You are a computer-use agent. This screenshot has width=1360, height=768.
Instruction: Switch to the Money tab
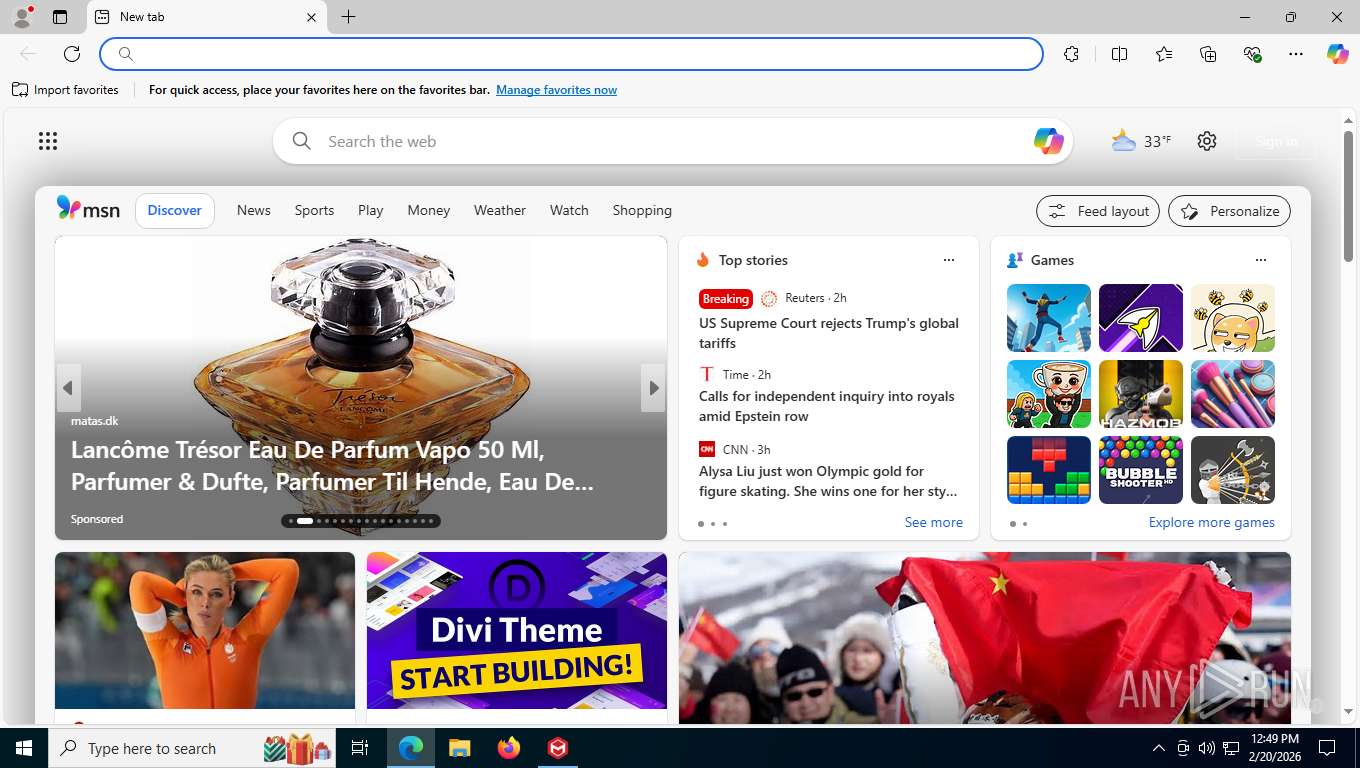coord(429,210)
